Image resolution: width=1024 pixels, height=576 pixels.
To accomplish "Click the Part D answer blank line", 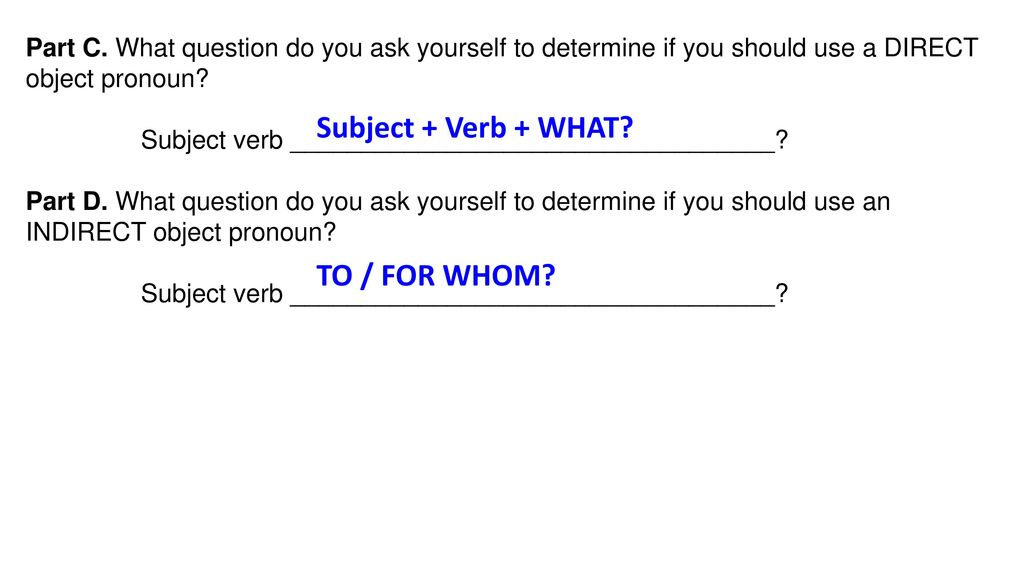I will 532,304.
